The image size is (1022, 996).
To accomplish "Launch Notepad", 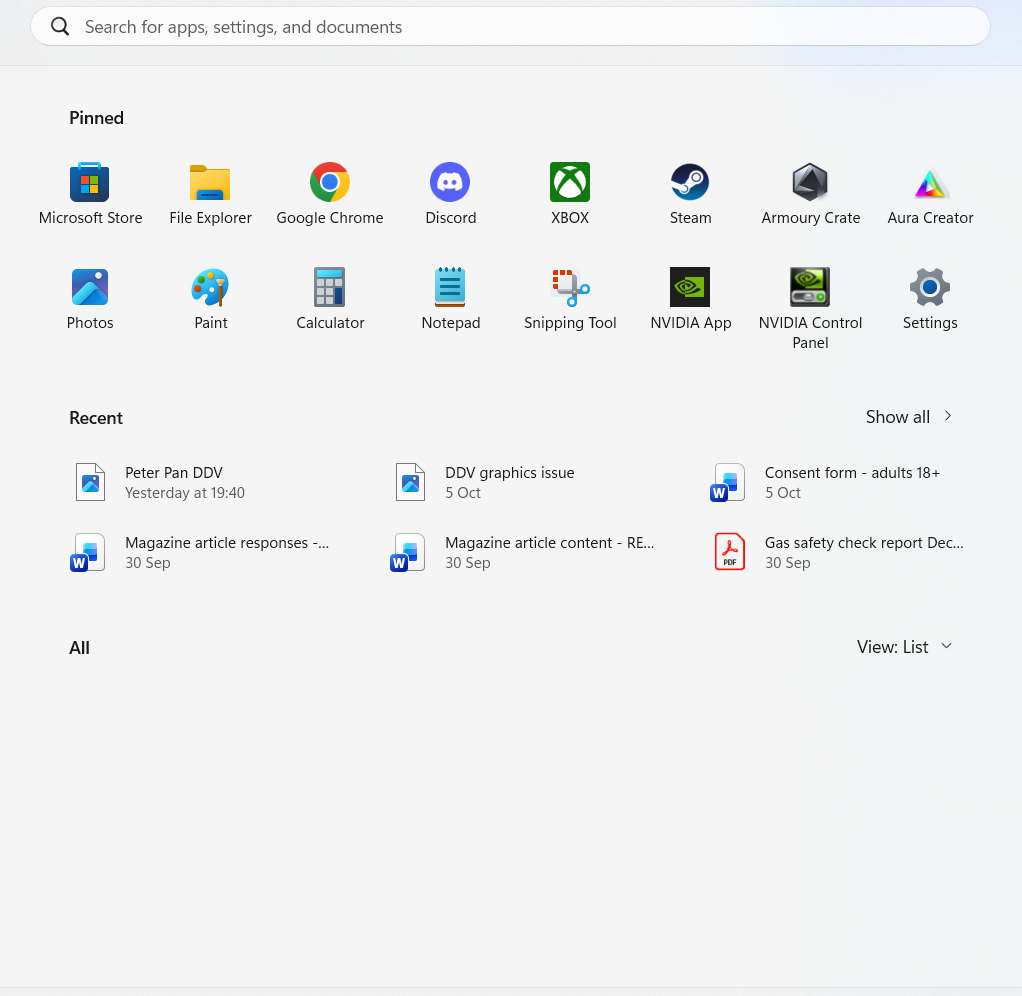I will 450,299.
